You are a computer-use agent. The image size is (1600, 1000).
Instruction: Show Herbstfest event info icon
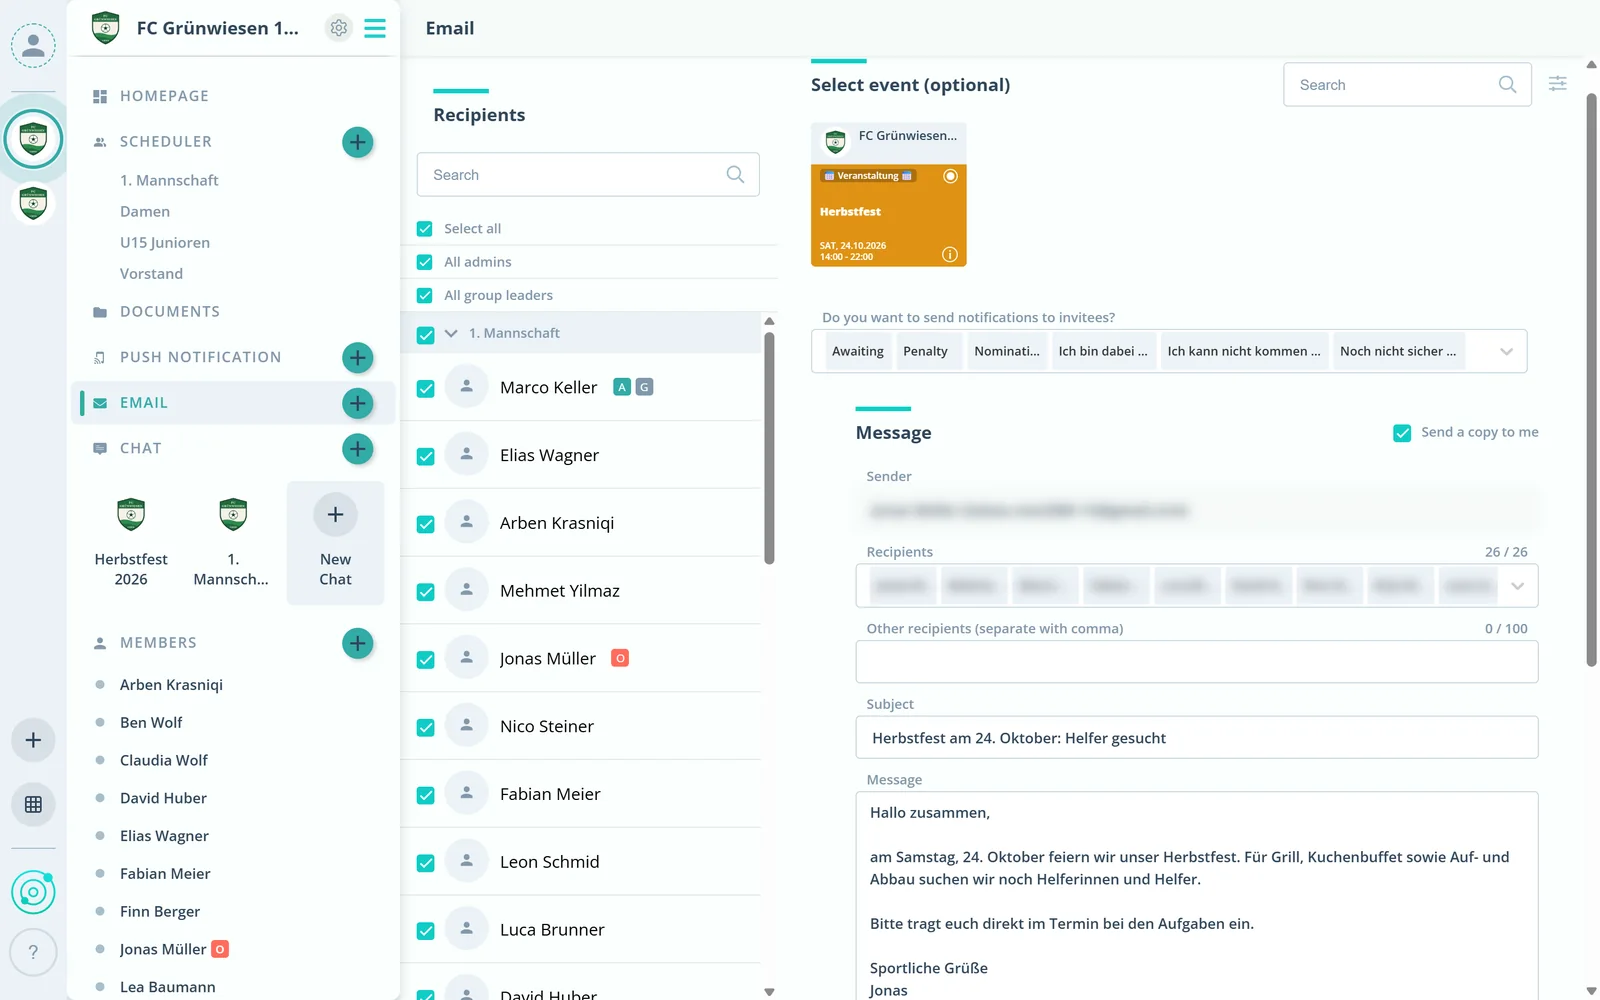tap(950, 254)
